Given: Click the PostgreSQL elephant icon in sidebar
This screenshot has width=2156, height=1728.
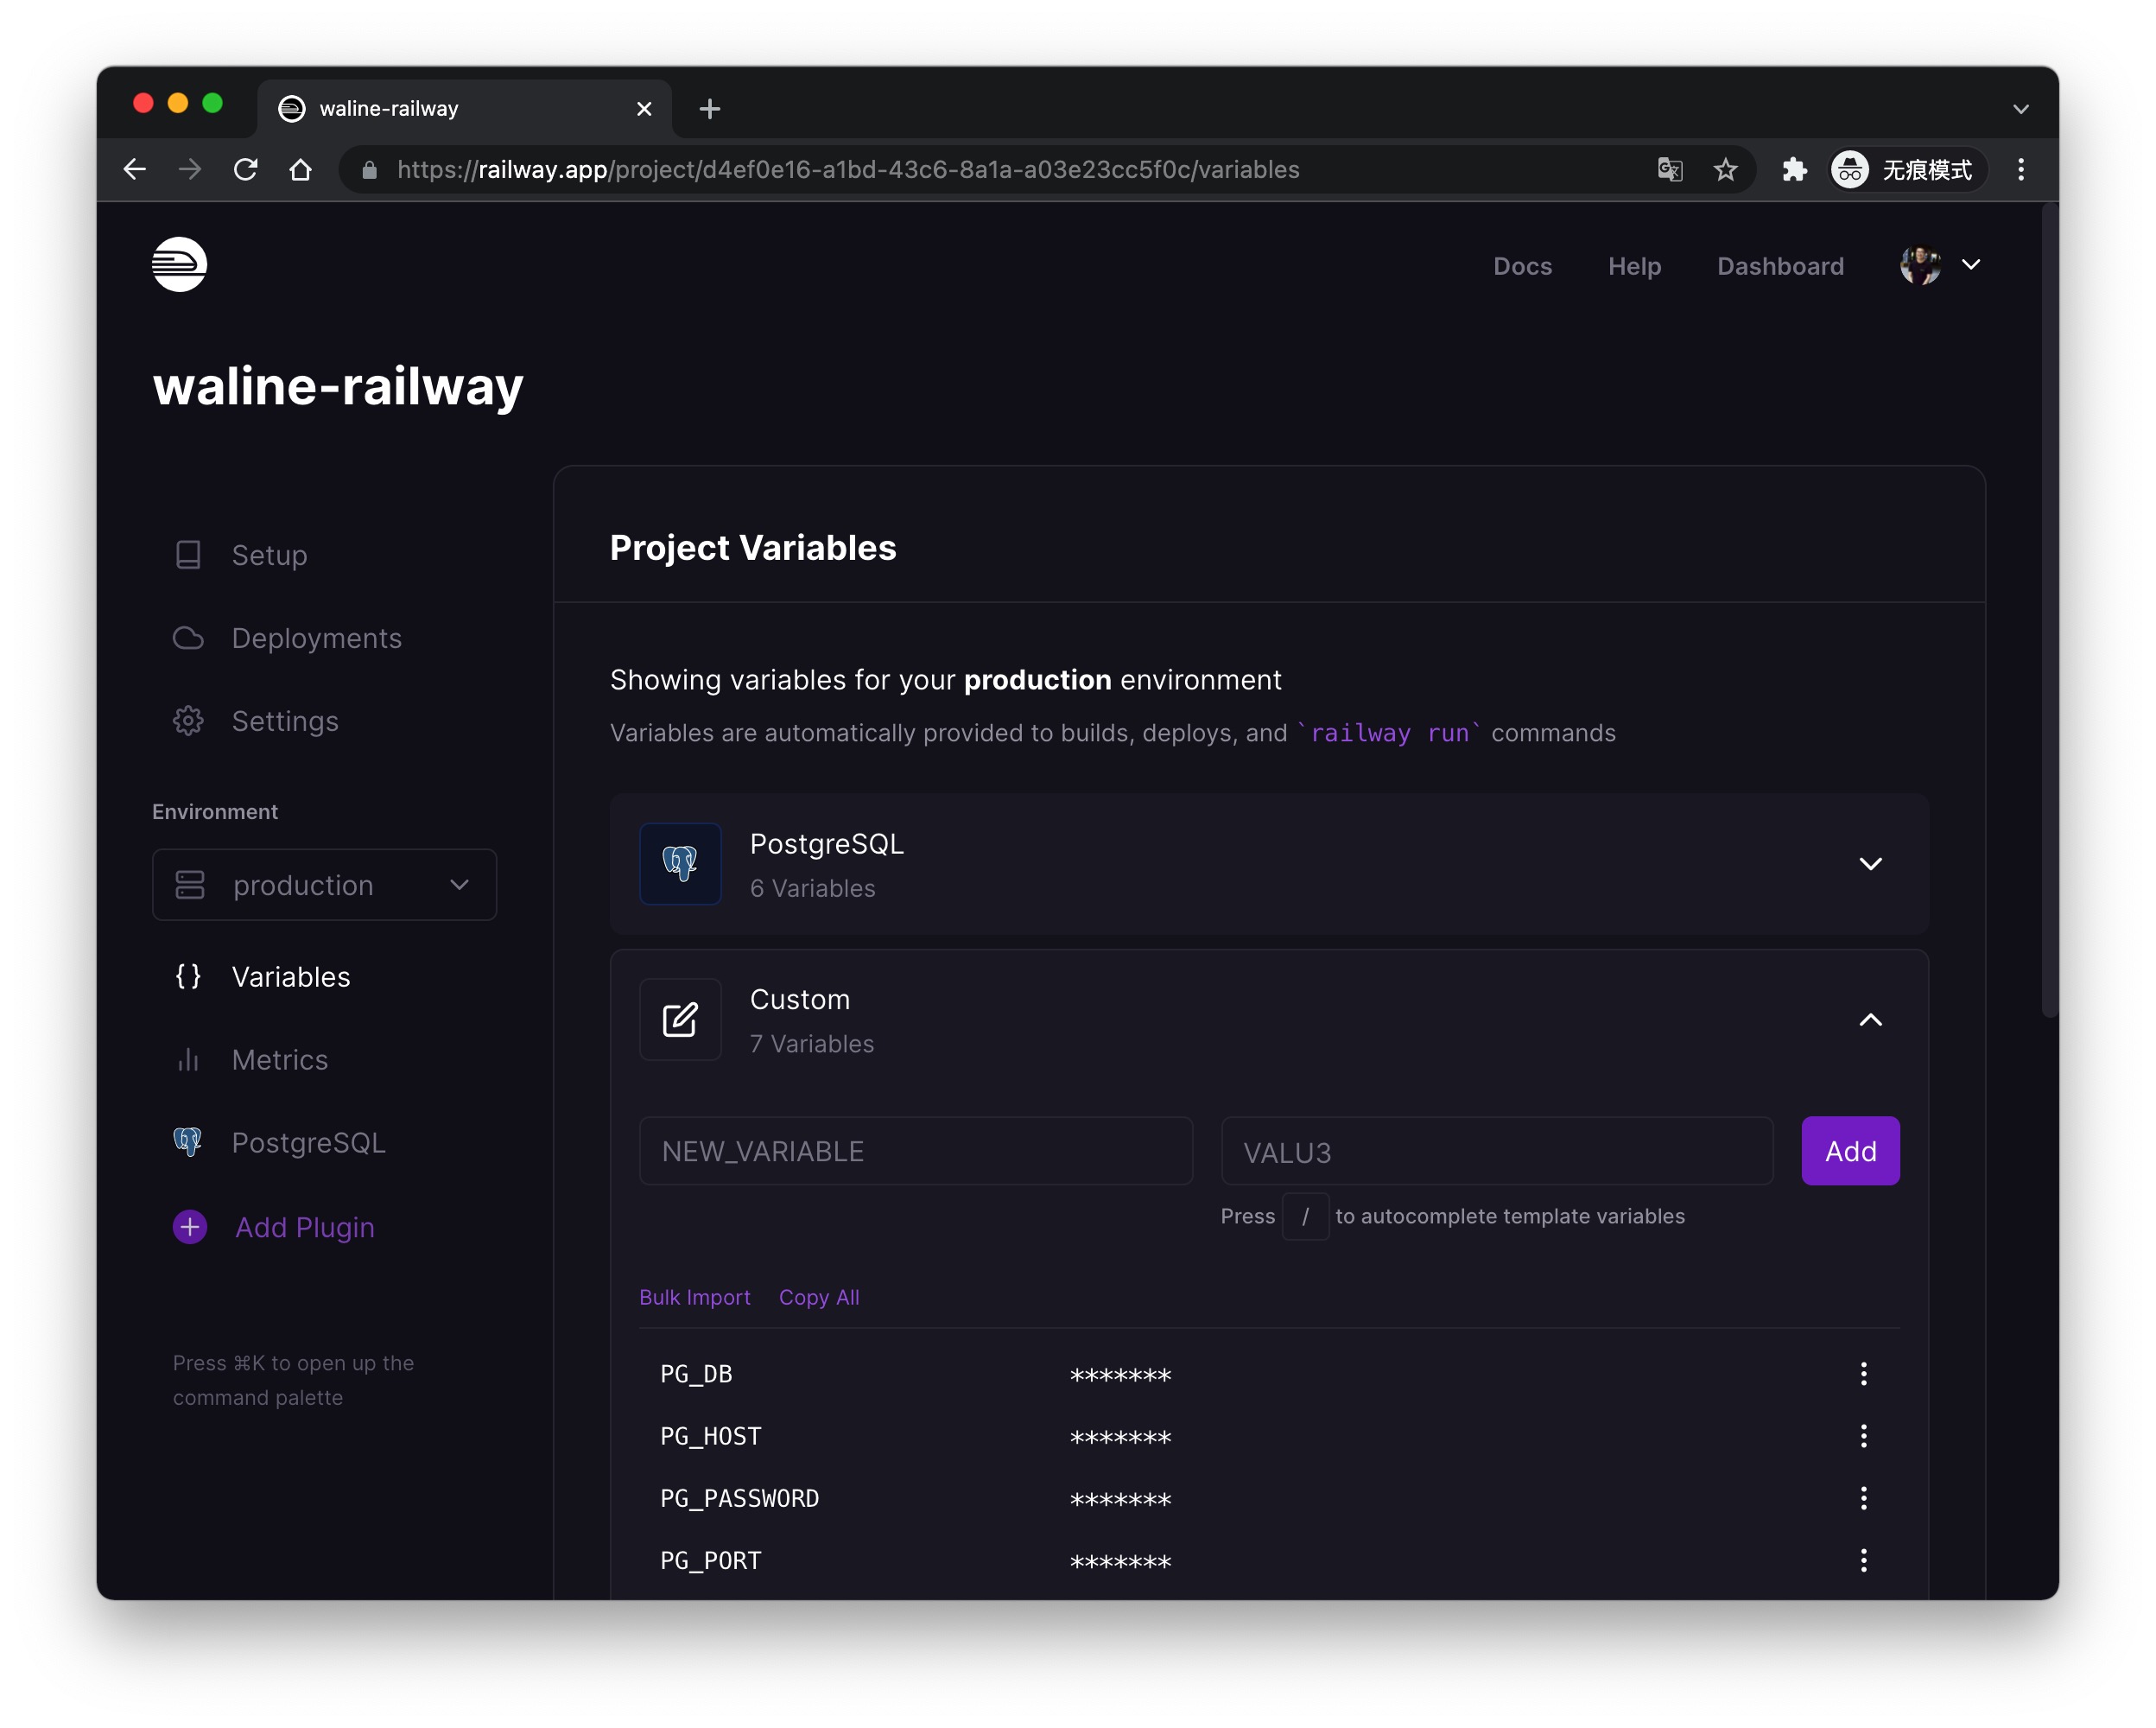Looking at the screenshot, I should tap(188, 1142).
